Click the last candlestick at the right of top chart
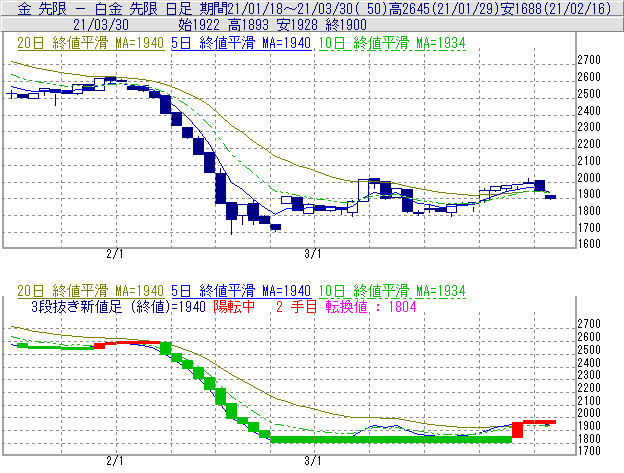624x473 pixels. click(550, 197)
